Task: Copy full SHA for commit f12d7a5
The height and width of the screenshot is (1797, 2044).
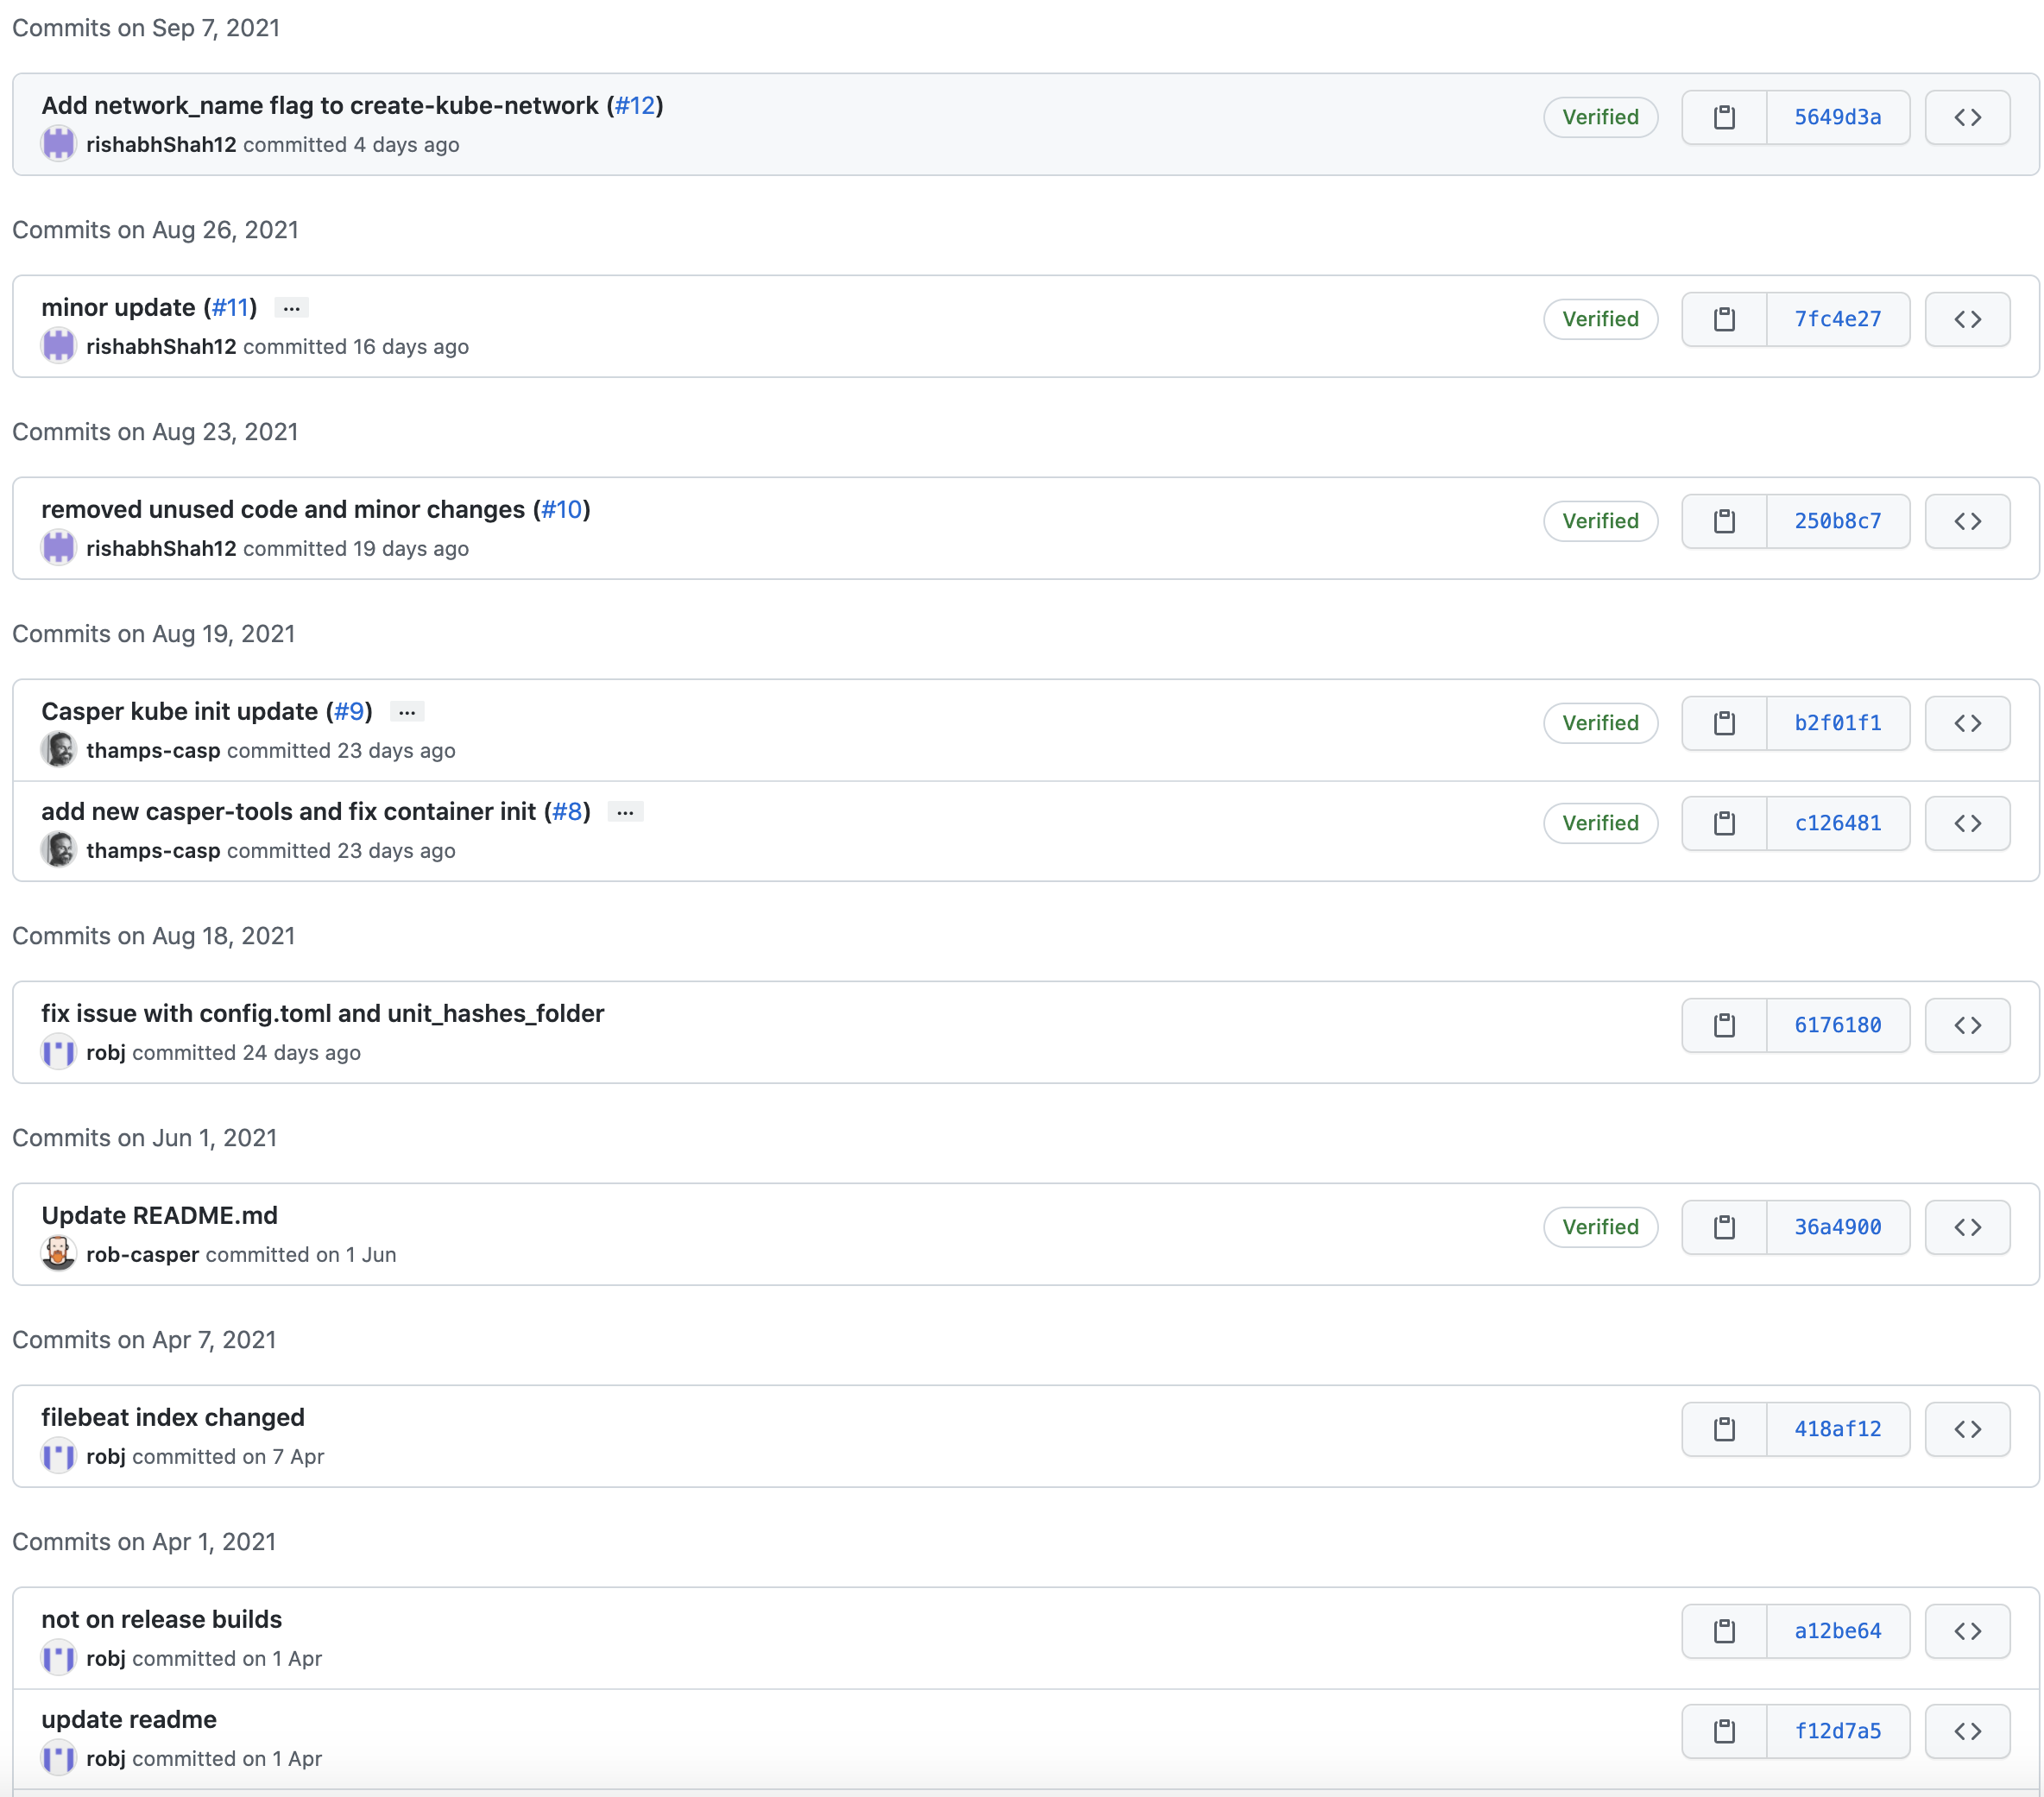Action: click(1724, 1731)
